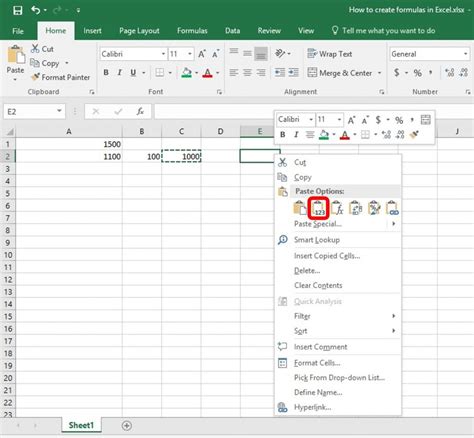Click the Paste Values (123) option
Viewport: 474px width, 438px height.
coord(319,208)
